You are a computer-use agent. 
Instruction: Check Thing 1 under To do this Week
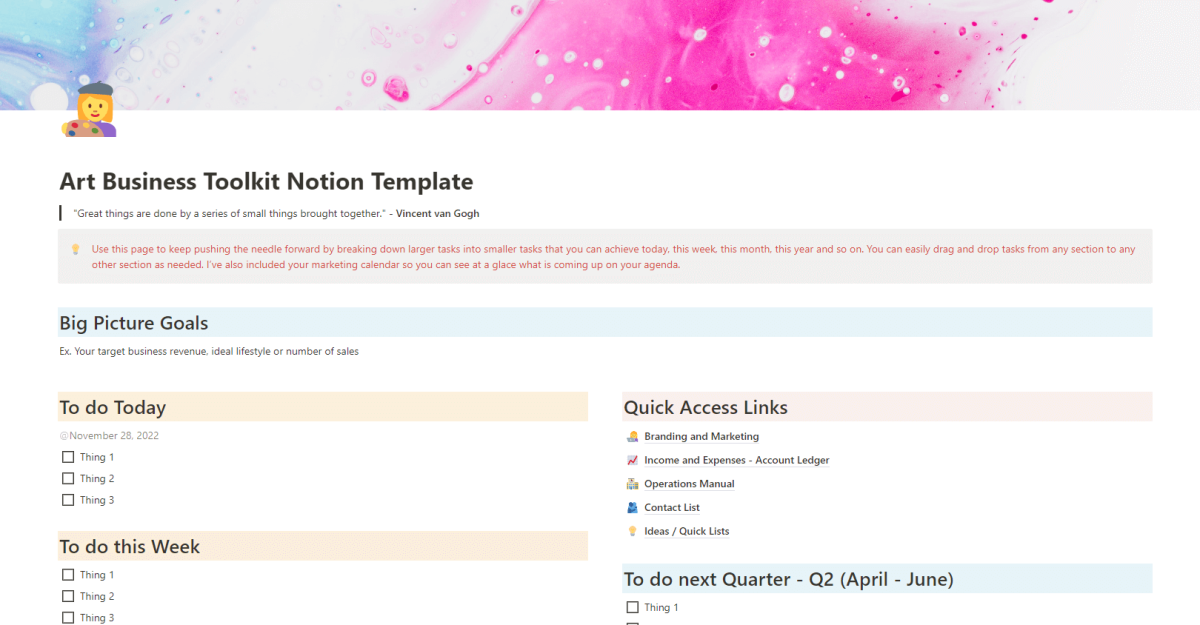(x=68, y=575)
